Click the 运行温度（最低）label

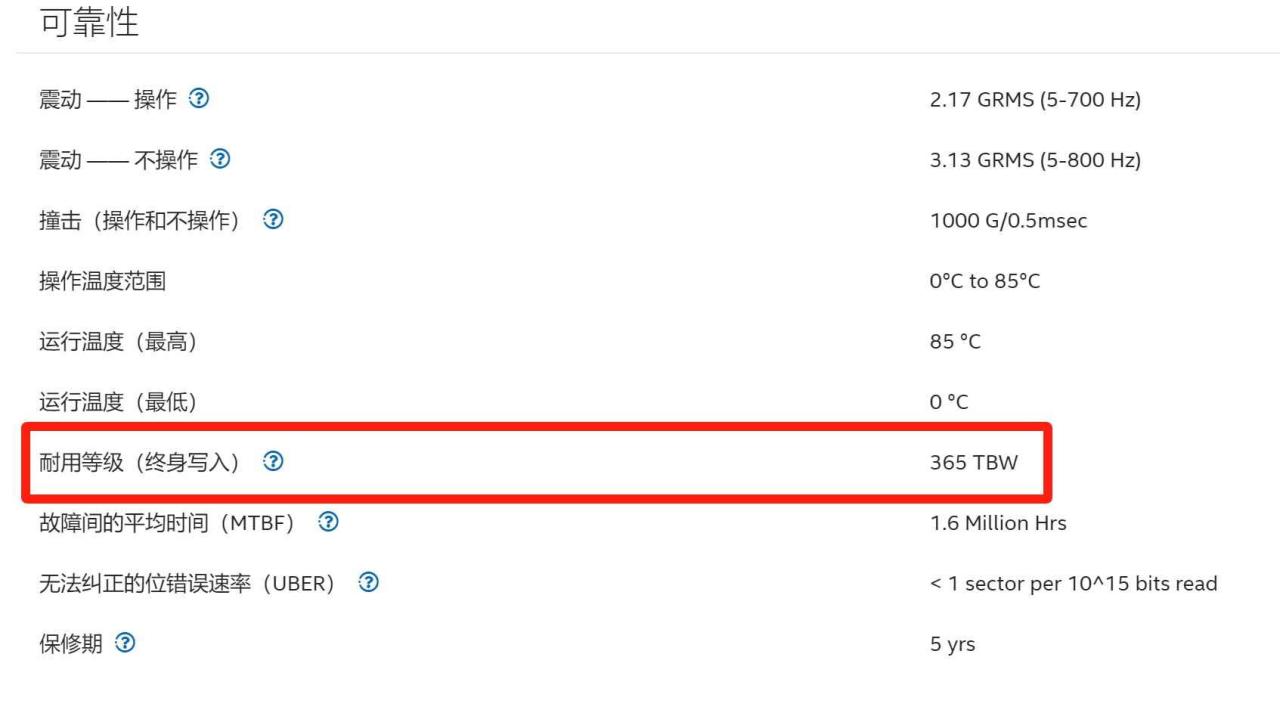tap(118, 402)
